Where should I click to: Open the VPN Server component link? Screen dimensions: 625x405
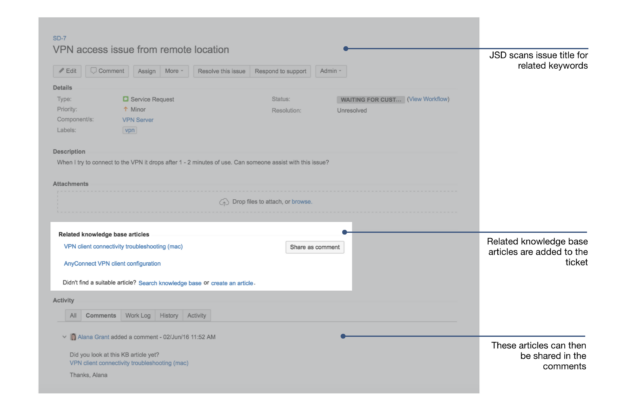pyautogui.click(x=138, y=120)
